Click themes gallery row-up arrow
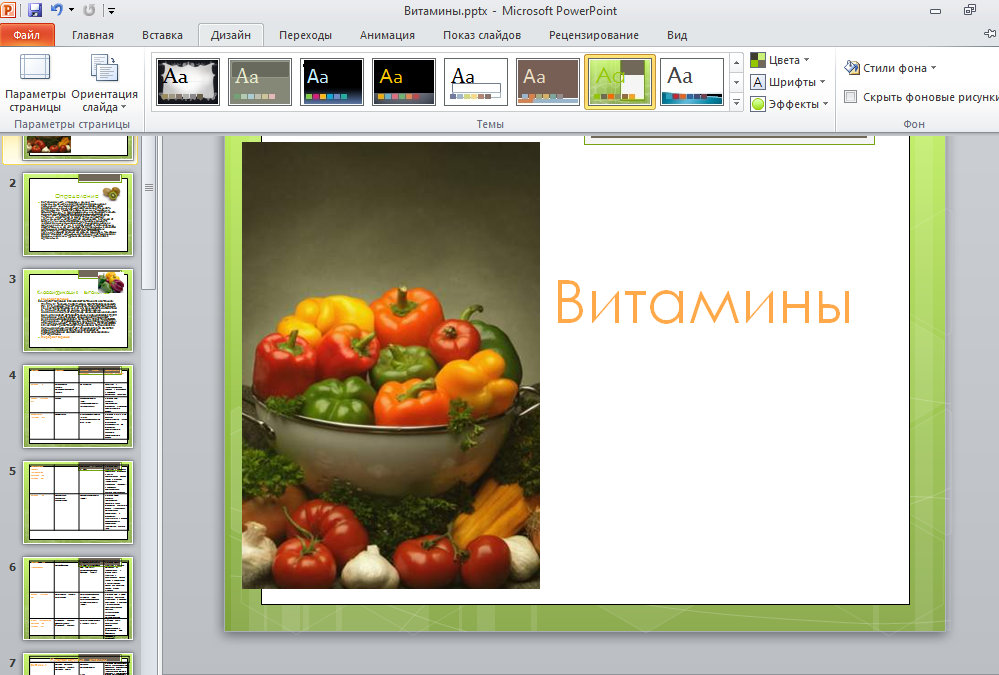Image resolution: width=999 pixels, height=675 pixels. [x=737, y=62]
